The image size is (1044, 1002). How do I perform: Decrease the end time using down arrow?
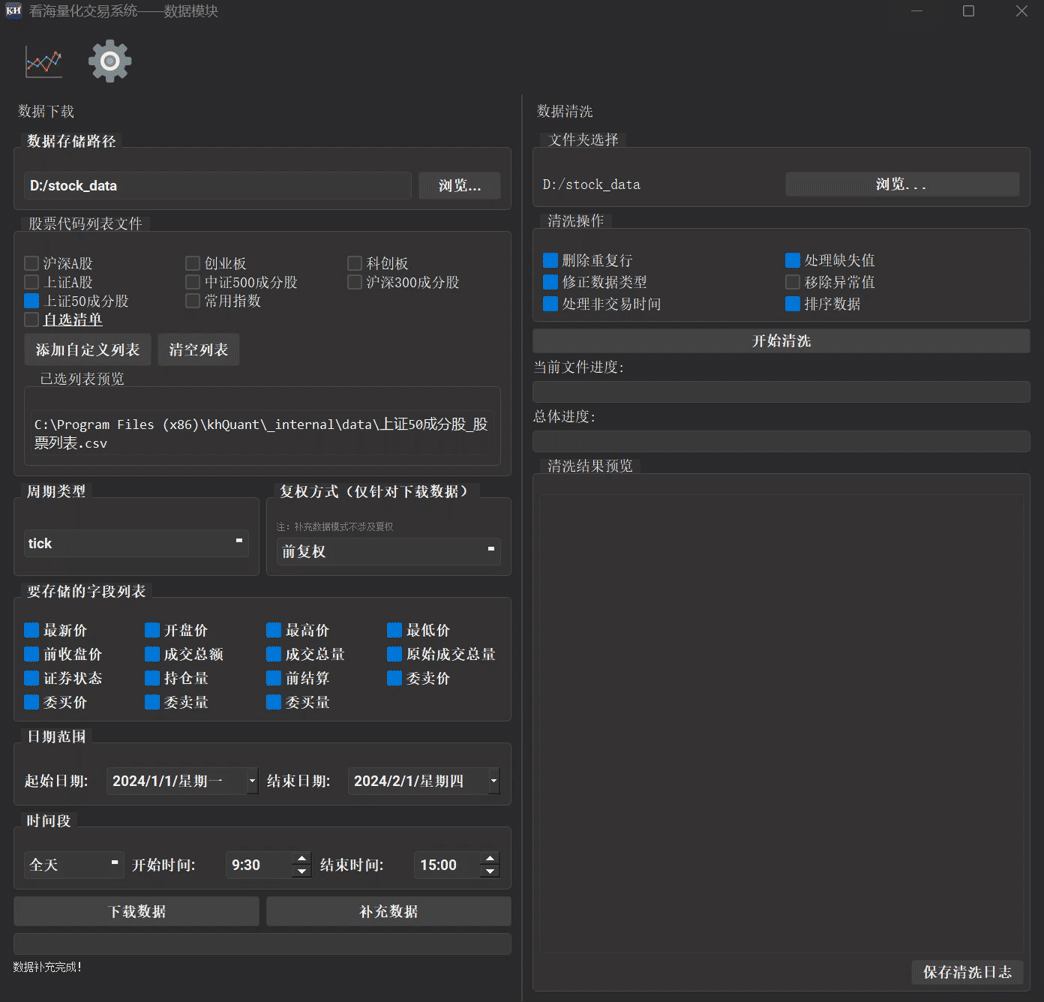pyautogui.click(x=489, y=872)
